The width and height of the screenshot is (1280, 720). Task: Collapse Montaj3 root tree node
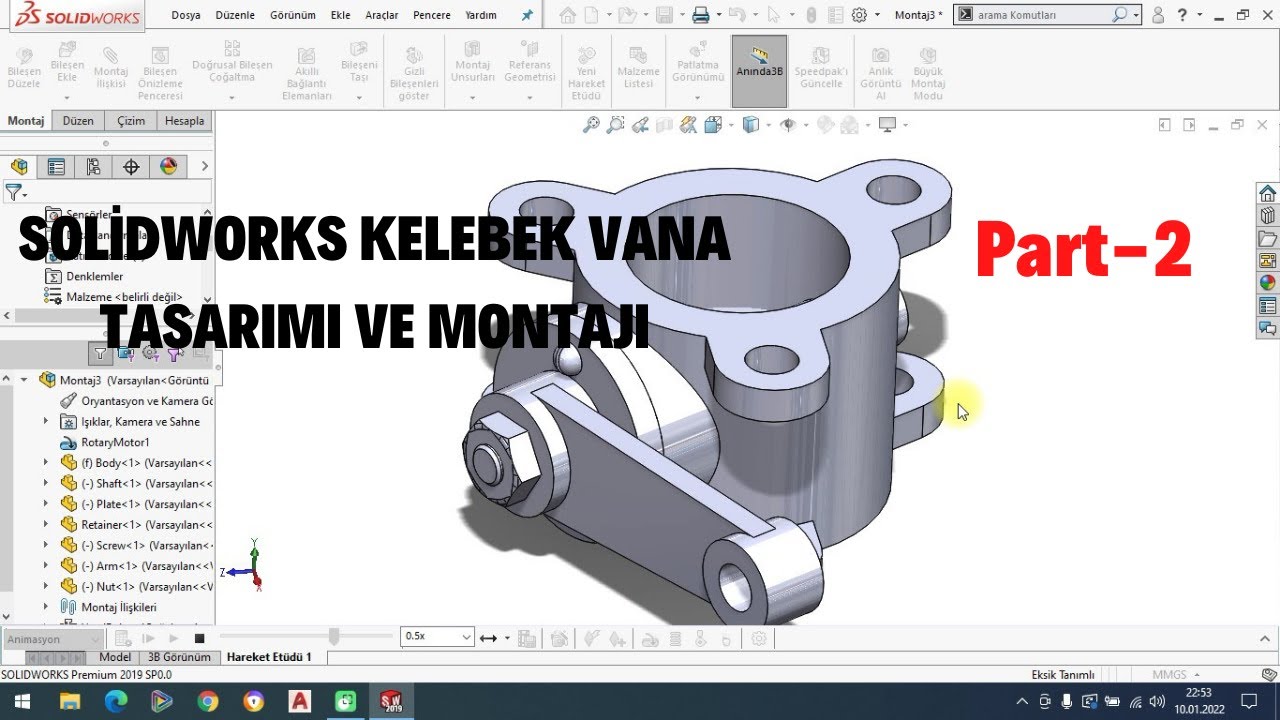click(x=24, y=380)
